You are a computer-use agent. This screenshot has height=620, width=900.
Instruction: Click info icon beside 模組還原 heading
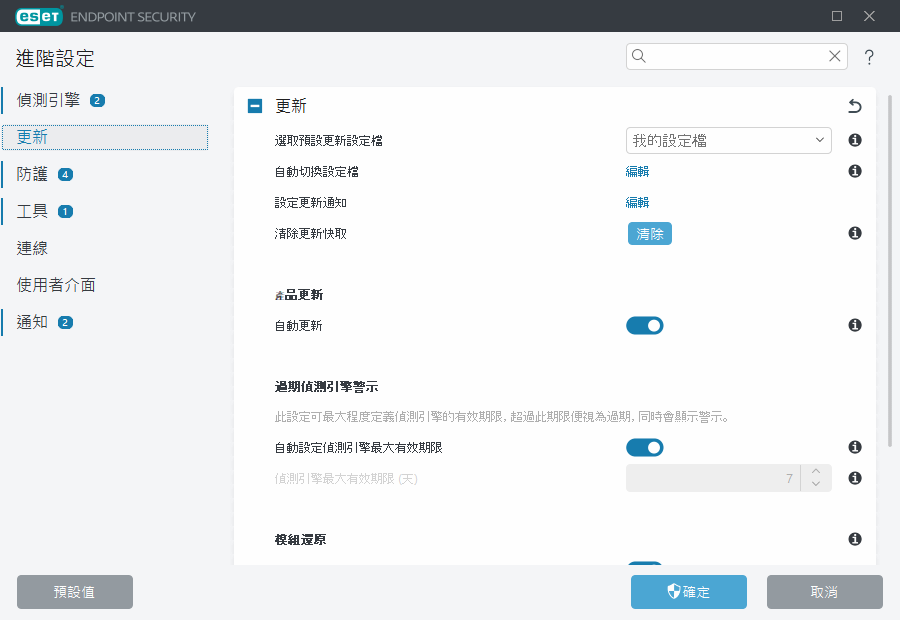coord(855,540)
